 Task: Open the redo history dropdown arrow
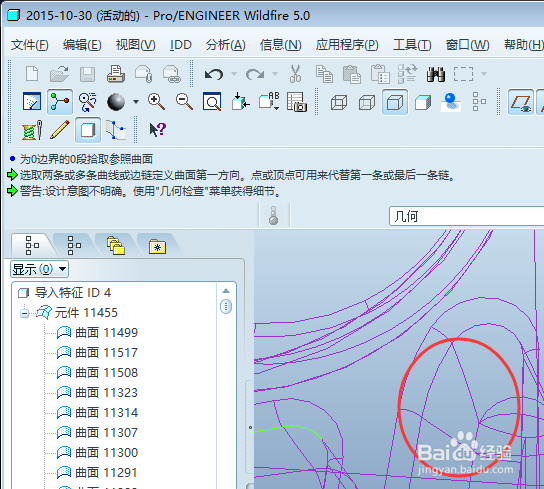(275, 74)
